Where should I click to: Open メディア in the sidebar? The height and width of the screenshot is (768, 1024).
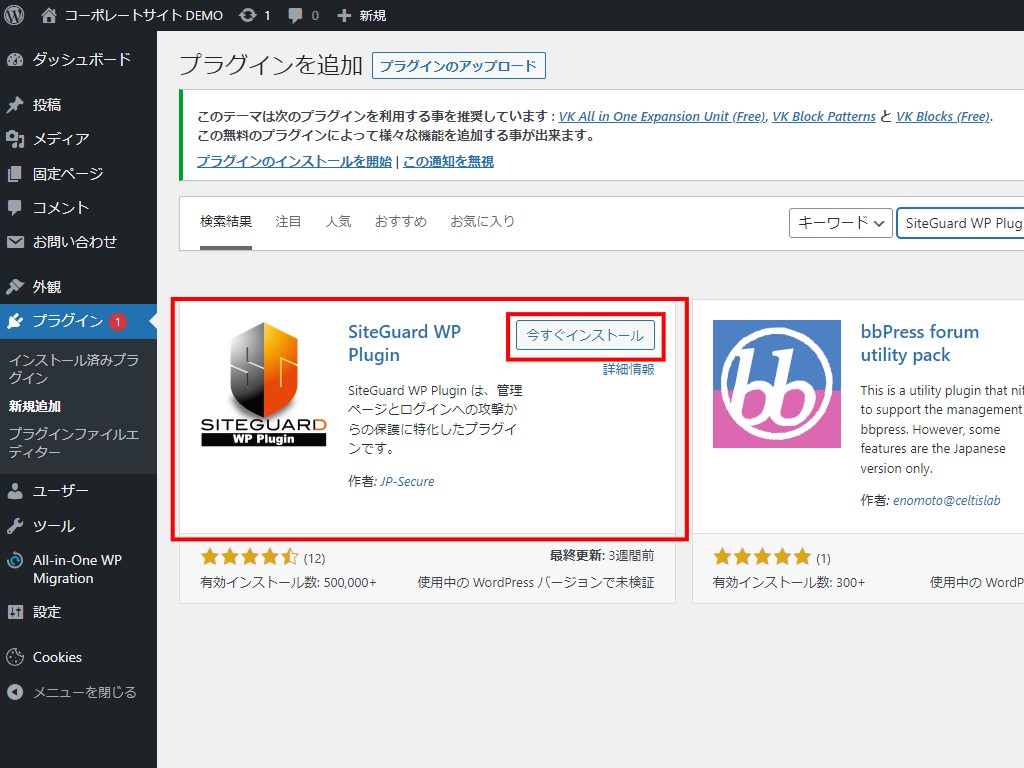[60, 139]
